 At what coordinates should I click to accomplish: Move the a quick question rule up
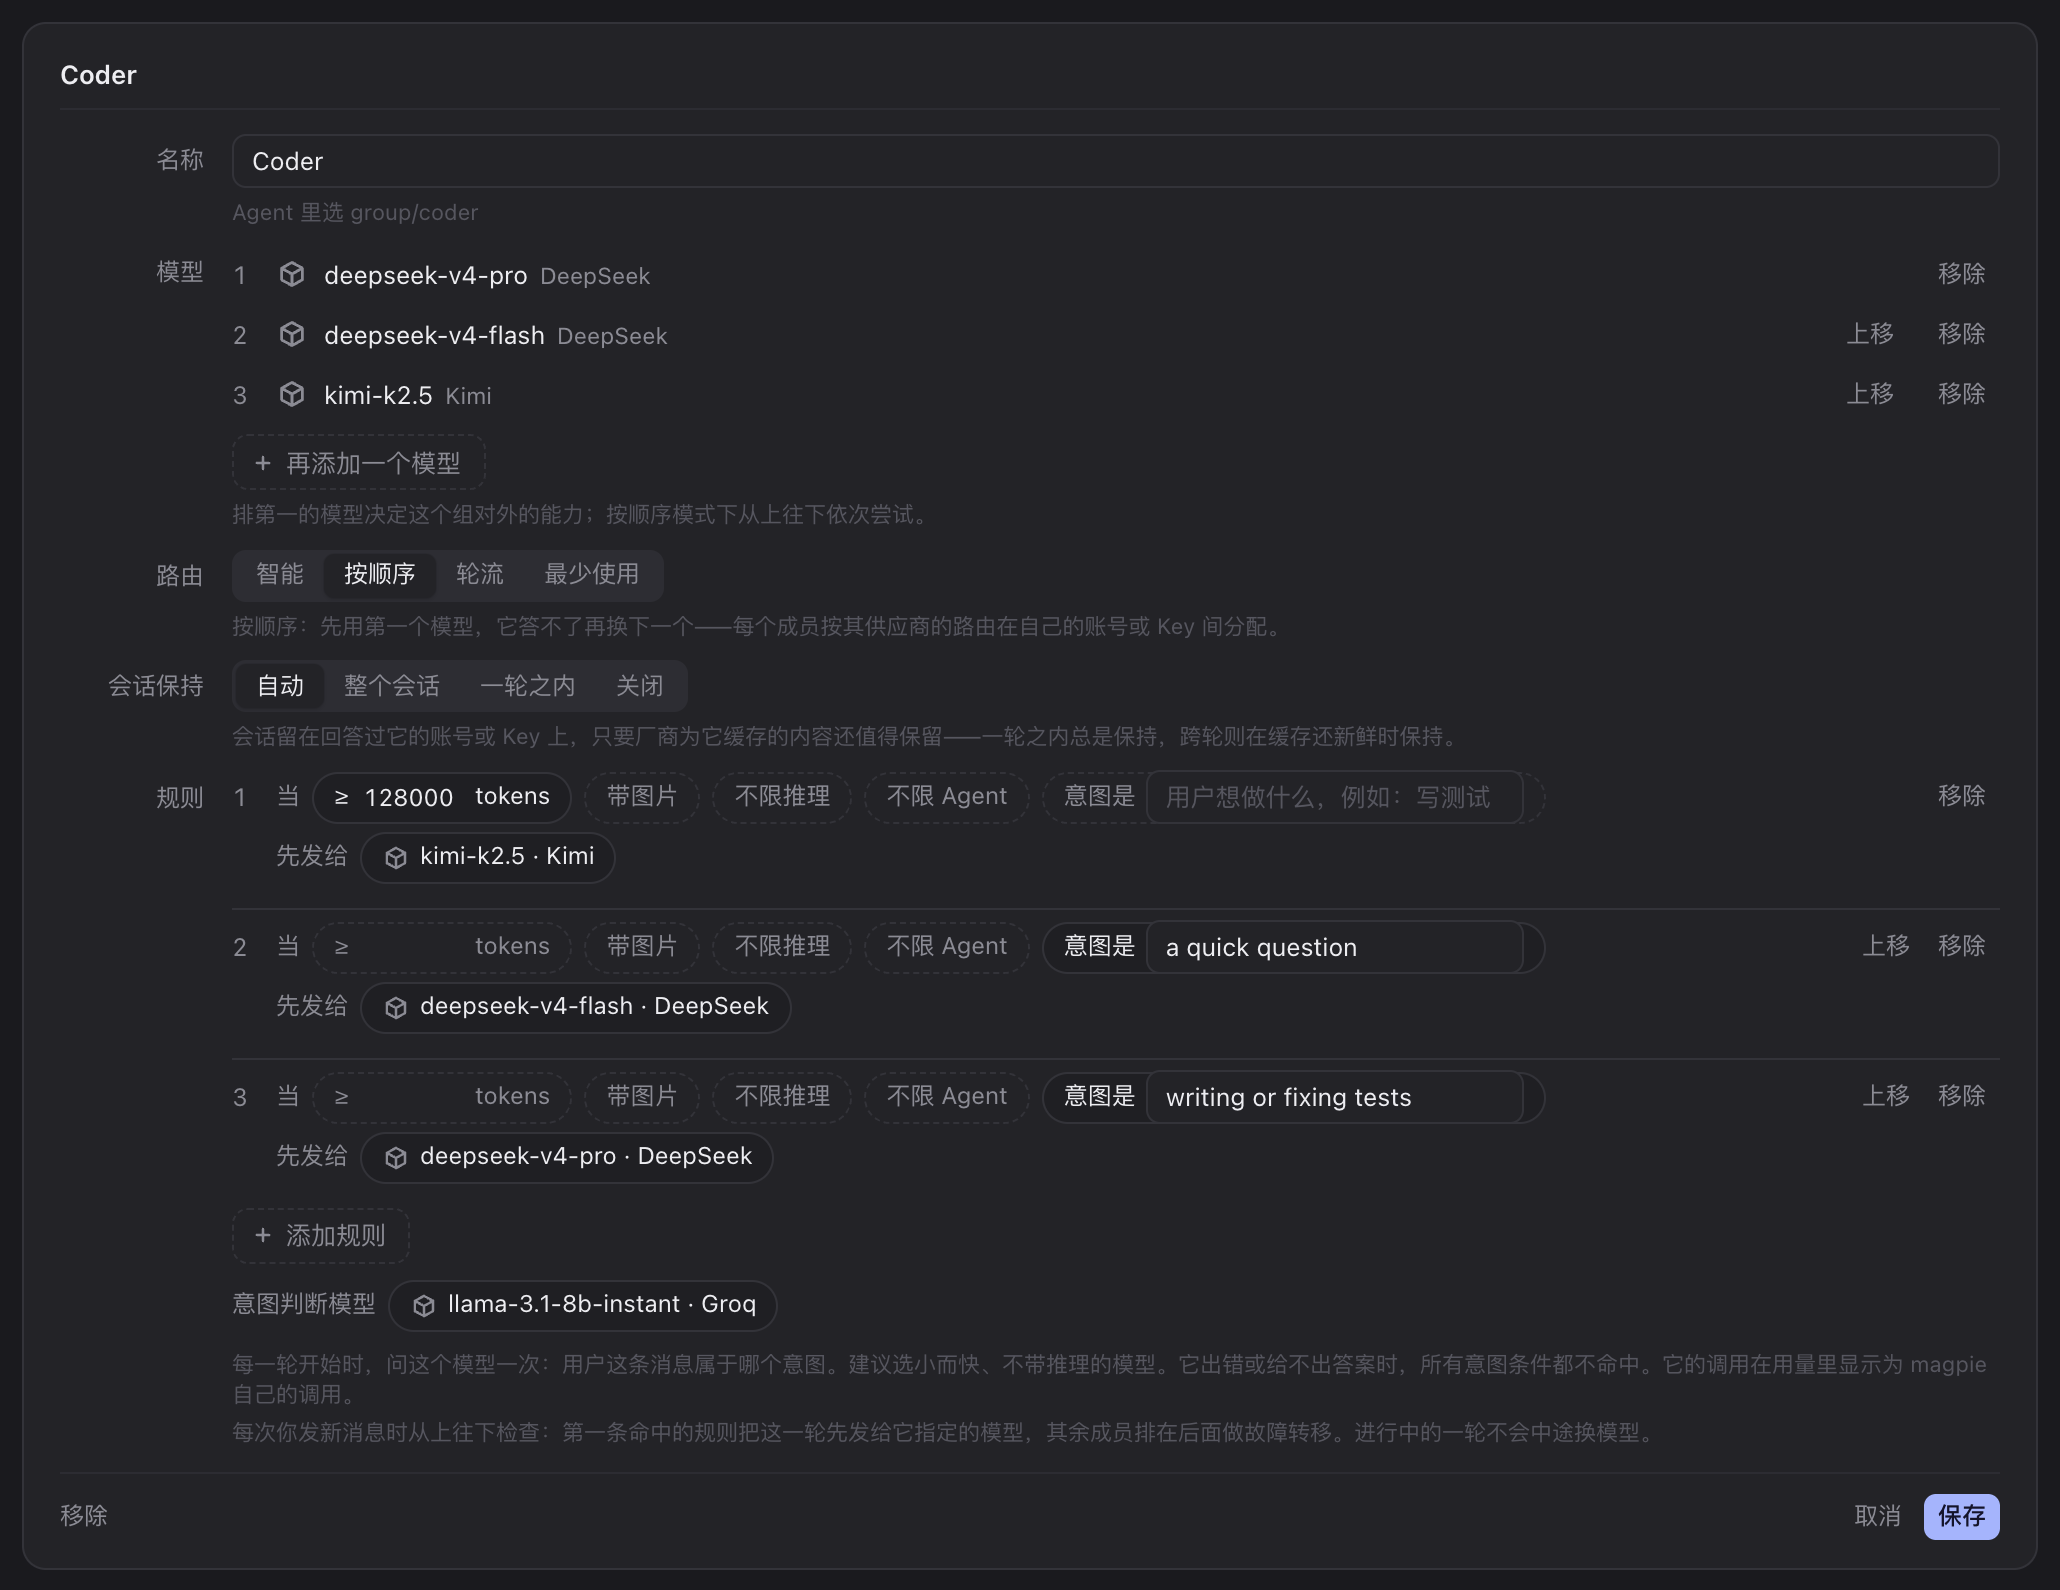click(1886, 946)
